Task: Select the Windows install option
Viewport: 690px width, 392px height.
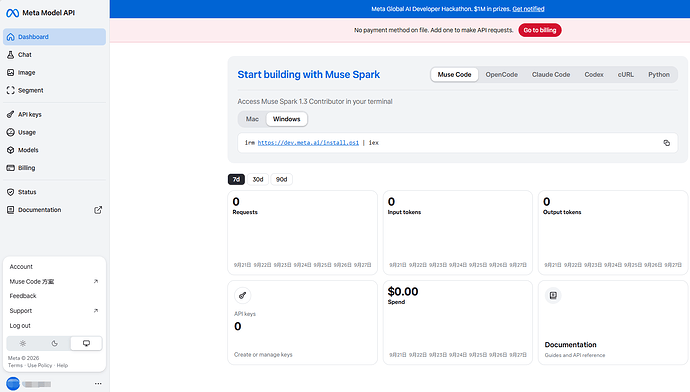Action: pos(286,119)
